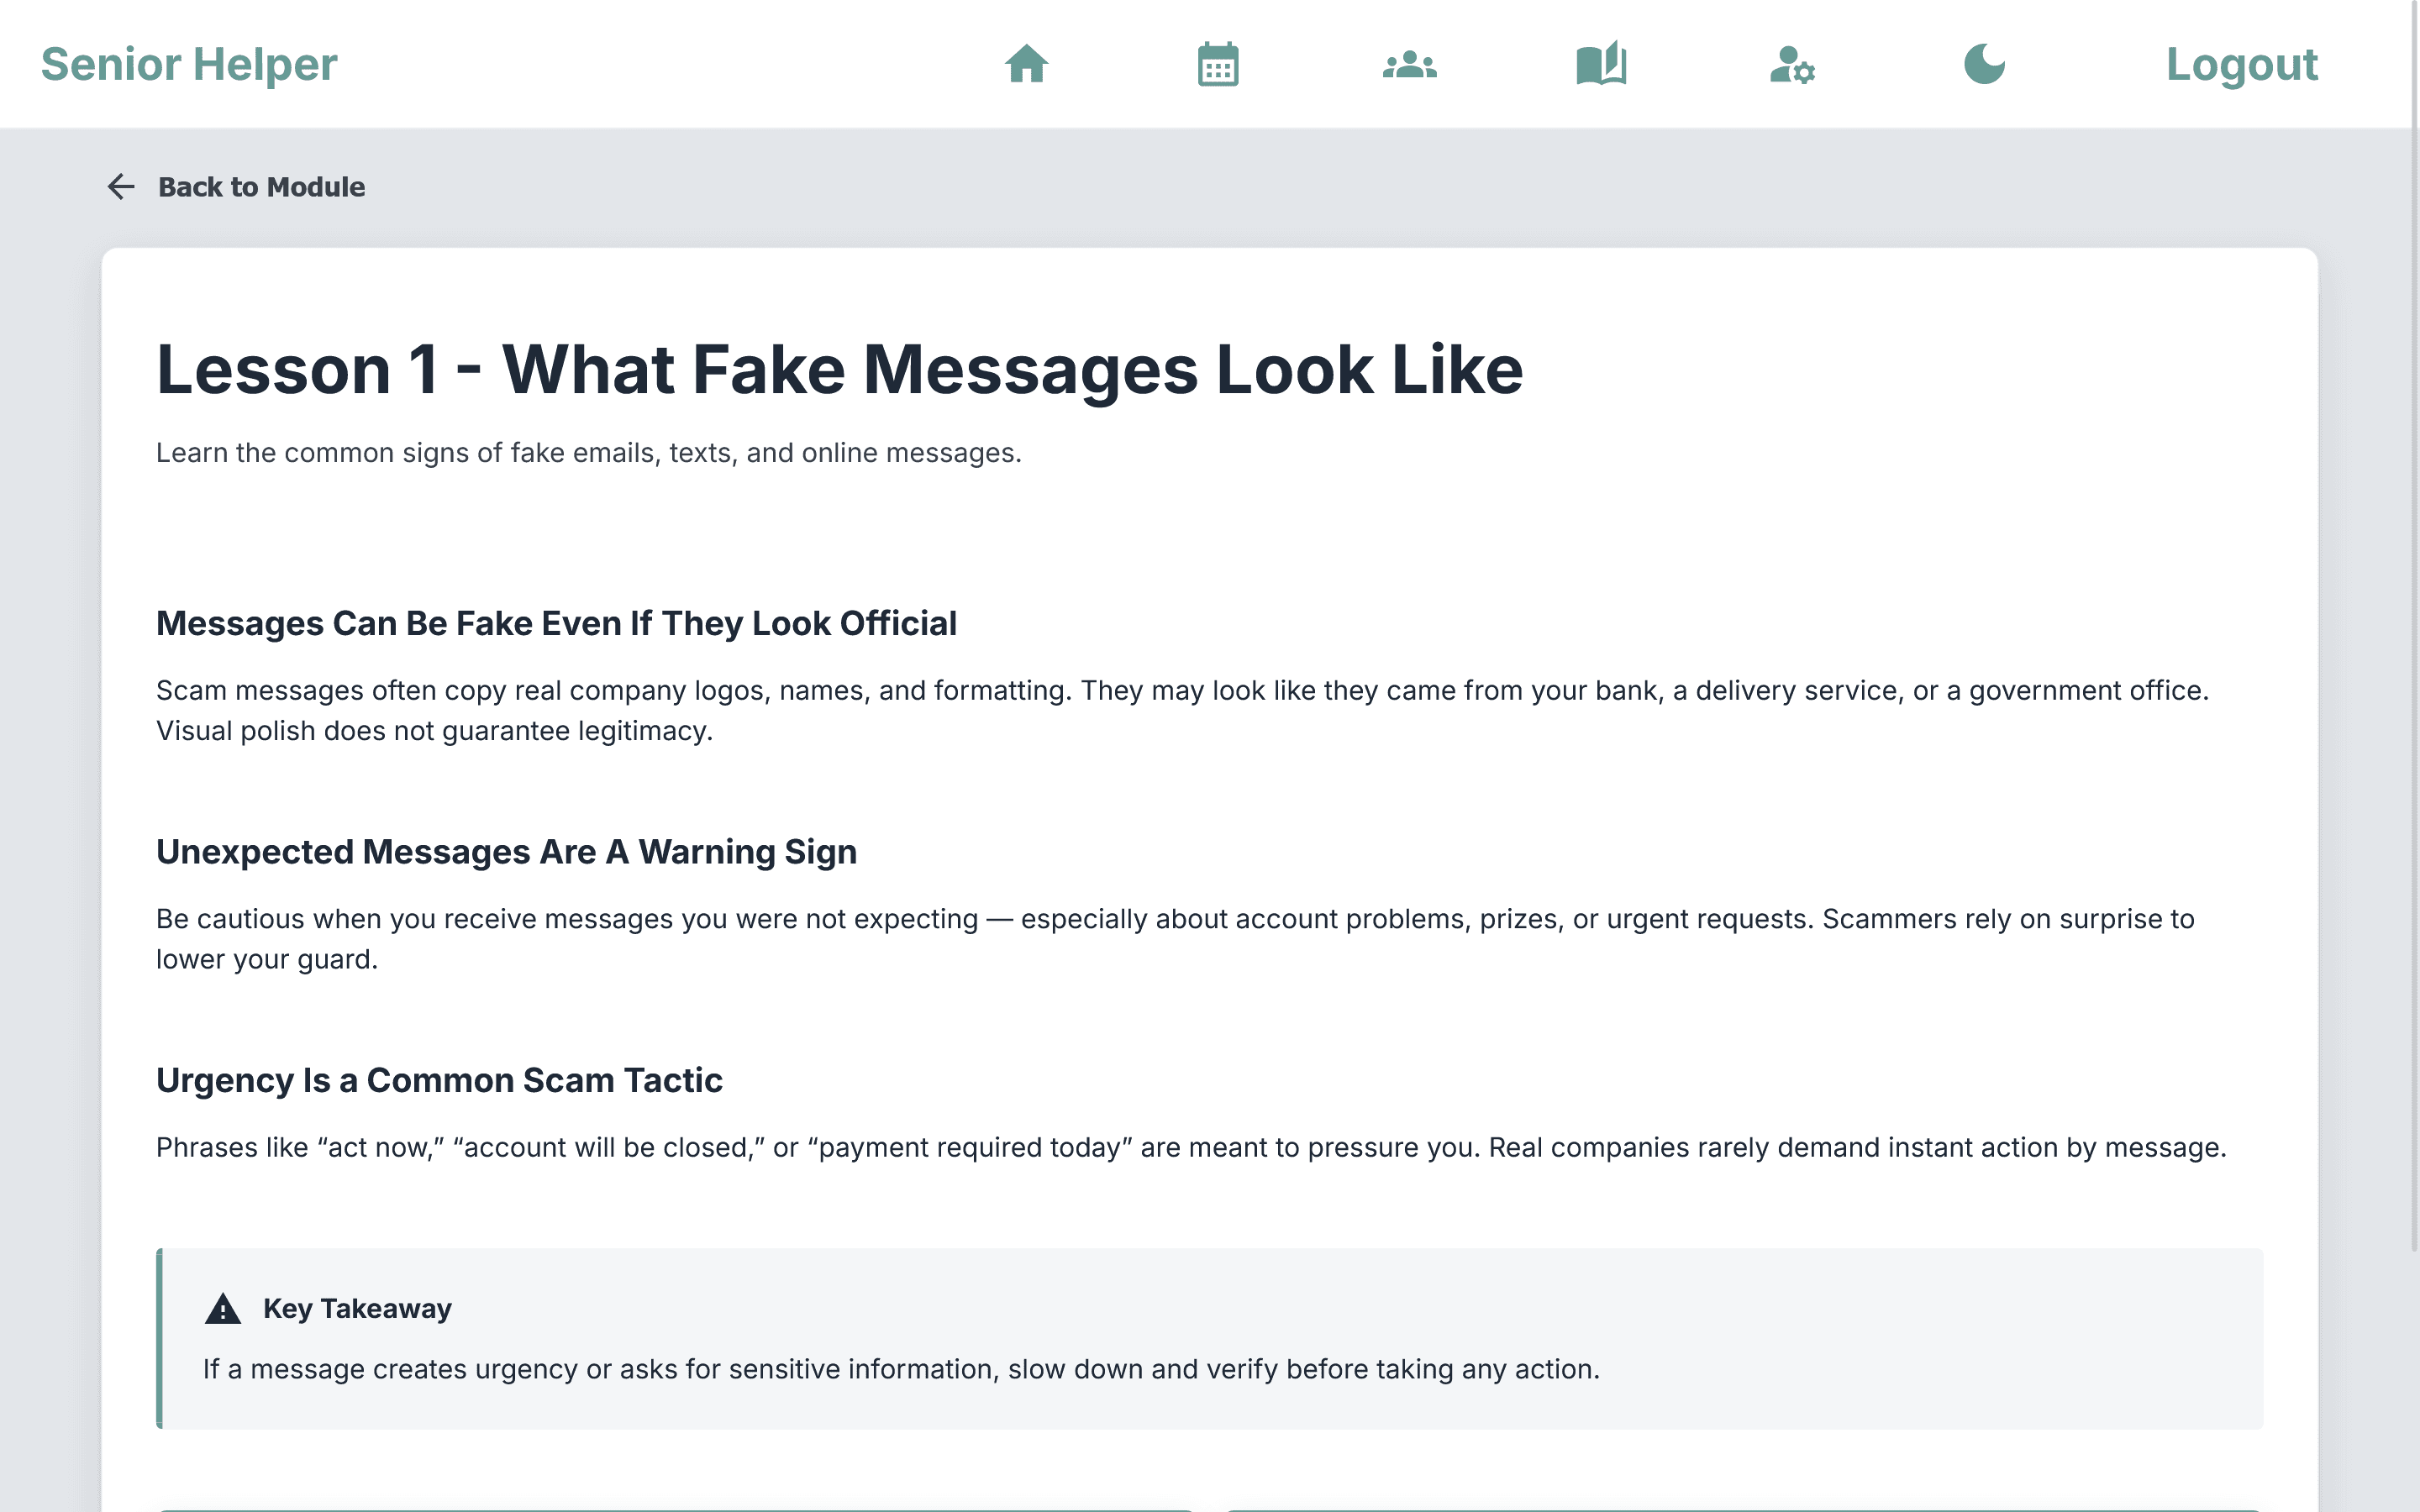The width and height of the screenshot is (2420, 1512).
Task: Click the Key Takeaway warning icon
Action: pos(223,1308)
